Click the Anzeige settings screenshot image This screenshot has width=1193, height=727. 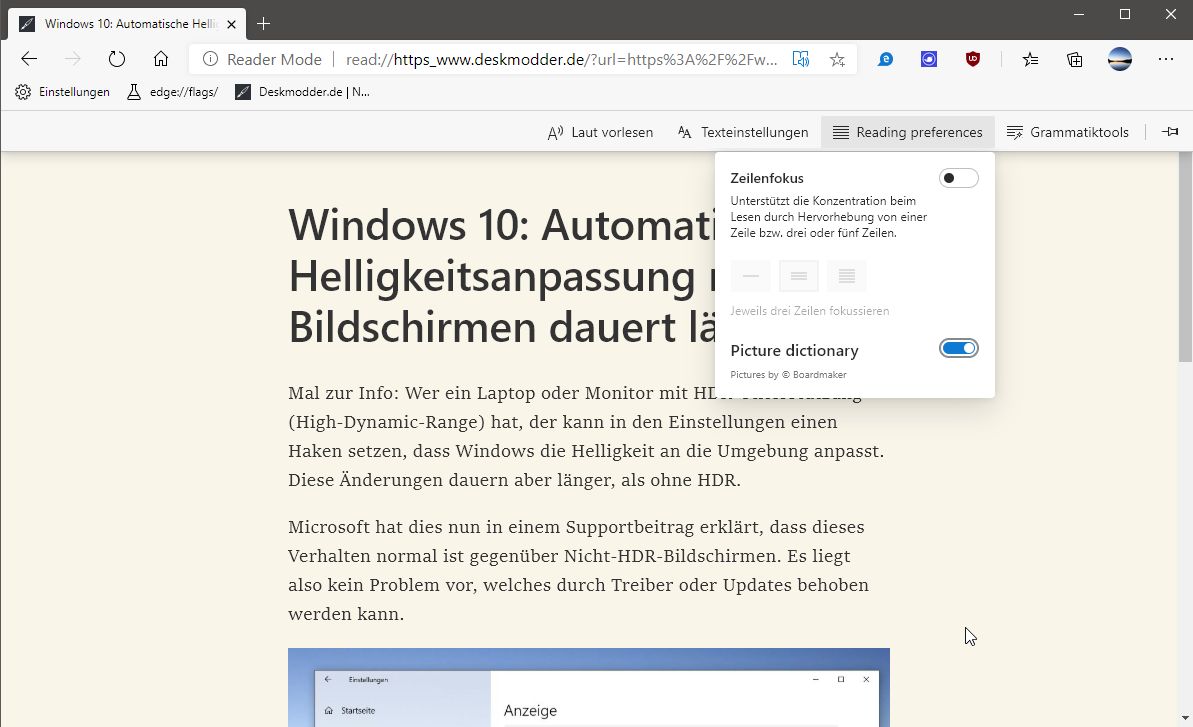tap(589, 687)
